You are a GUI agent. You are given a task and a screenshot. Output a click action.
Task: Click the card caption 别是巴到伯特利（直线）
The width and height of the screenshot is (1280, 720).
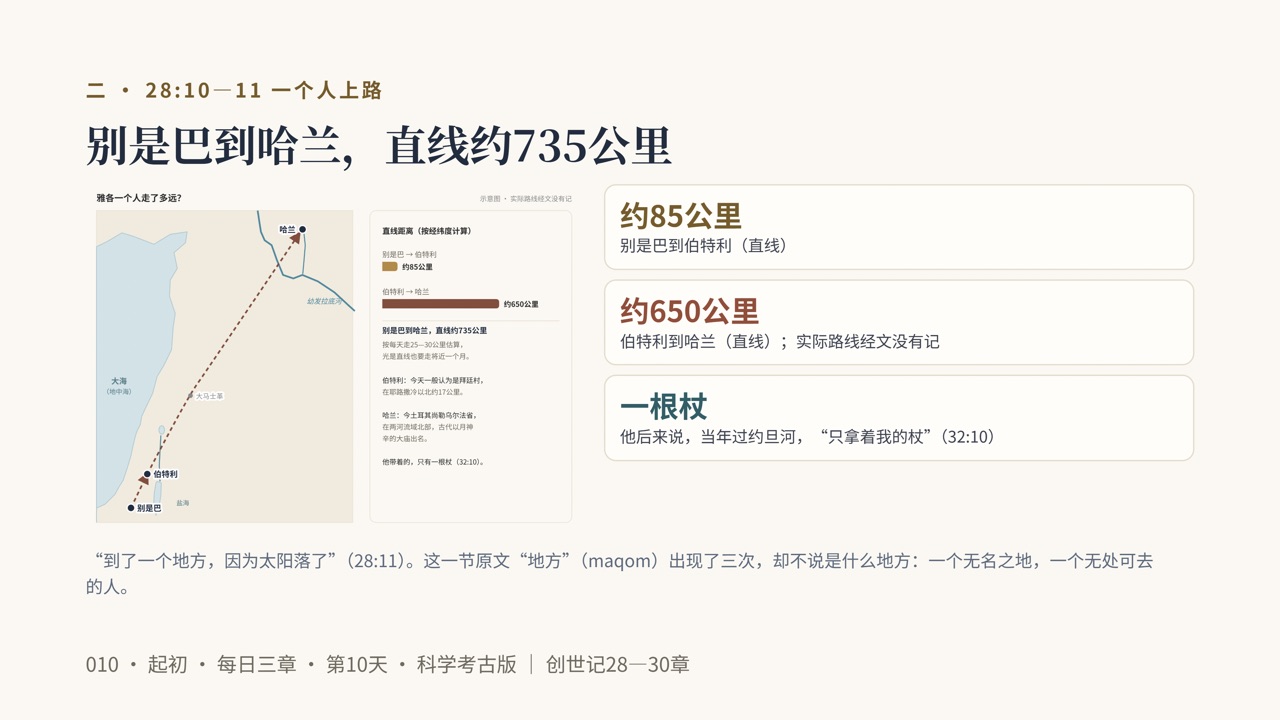[x=703, y=245]
